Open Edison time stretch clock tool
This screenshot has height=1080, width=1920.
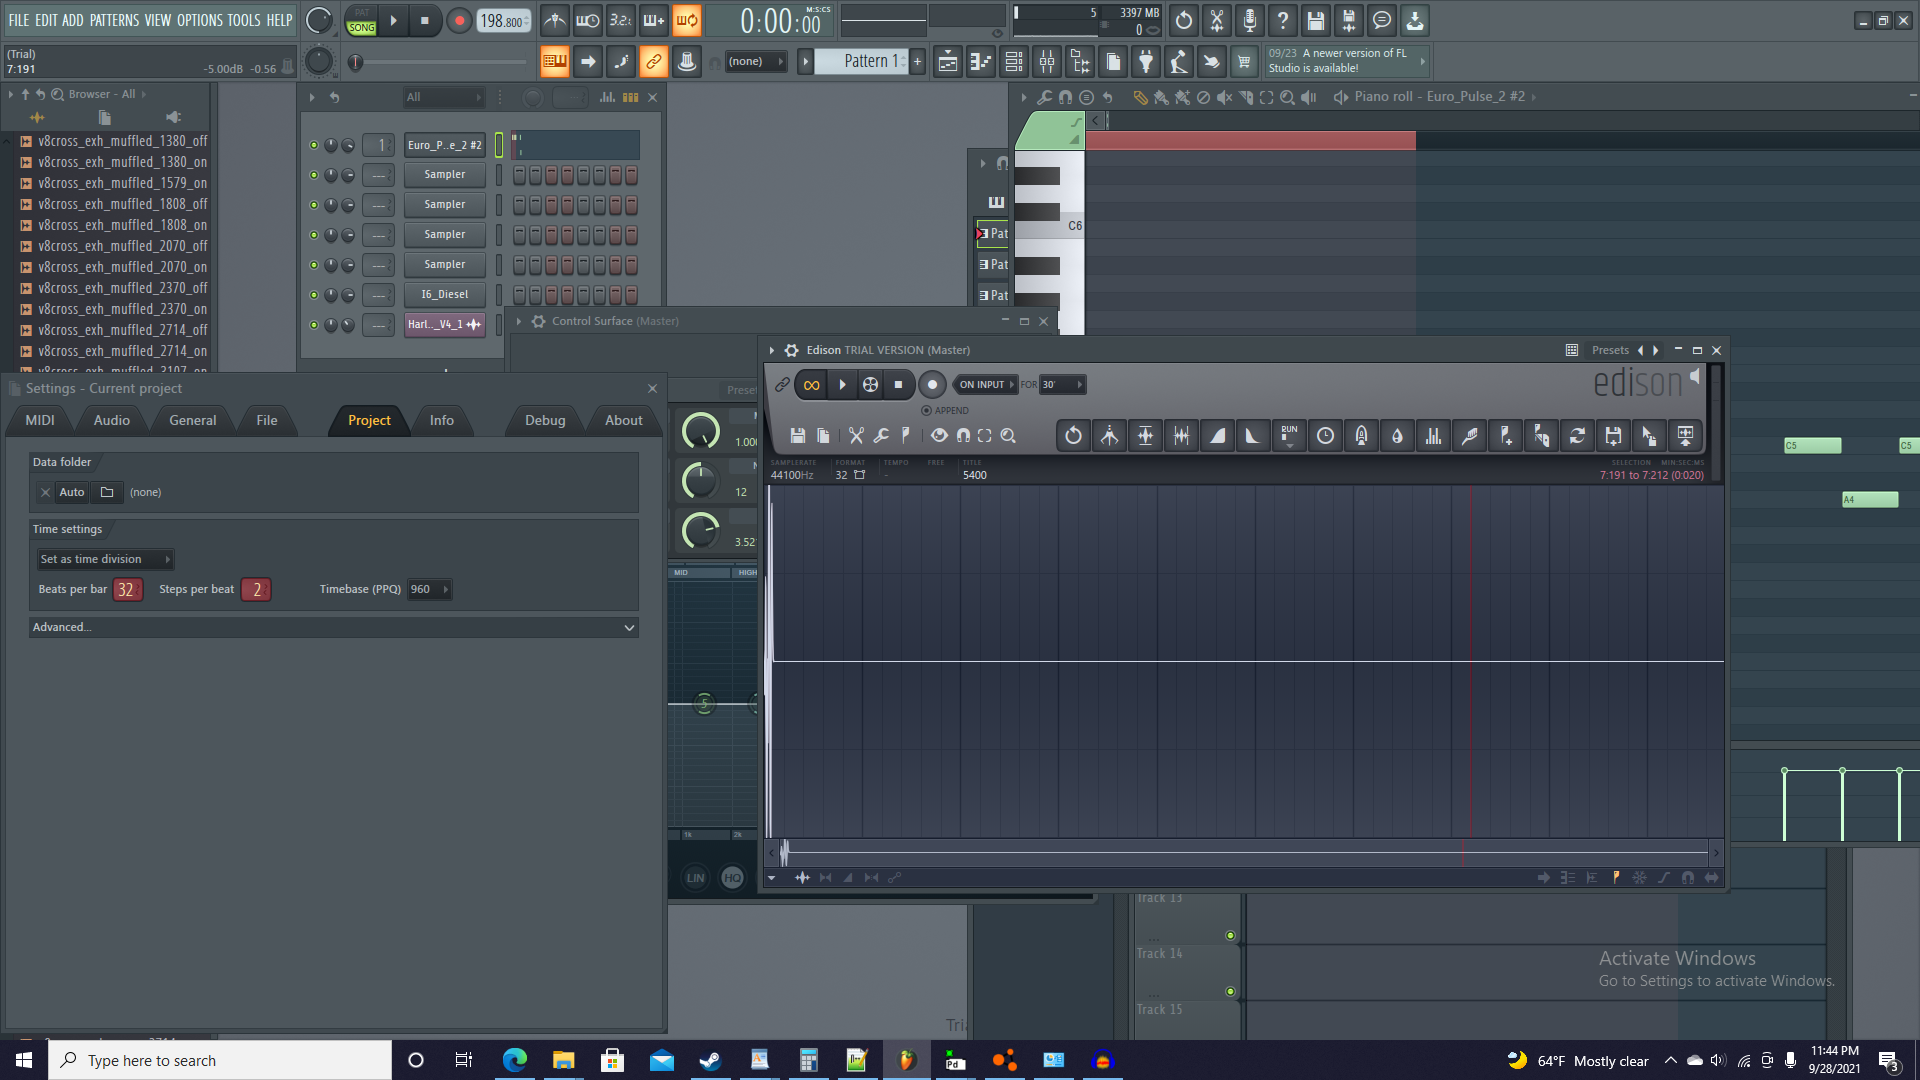tap(1325, 436)
